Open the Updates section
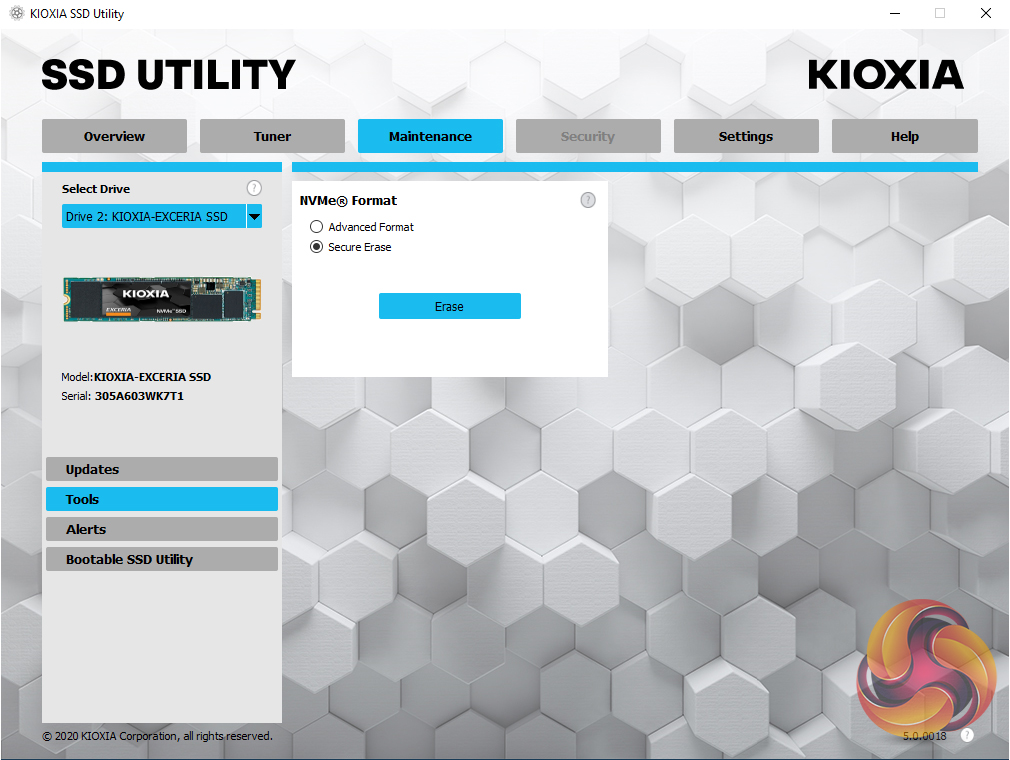Image resolution: width=1010 pixels, height=760 pixels. click(x=162, y=469)
